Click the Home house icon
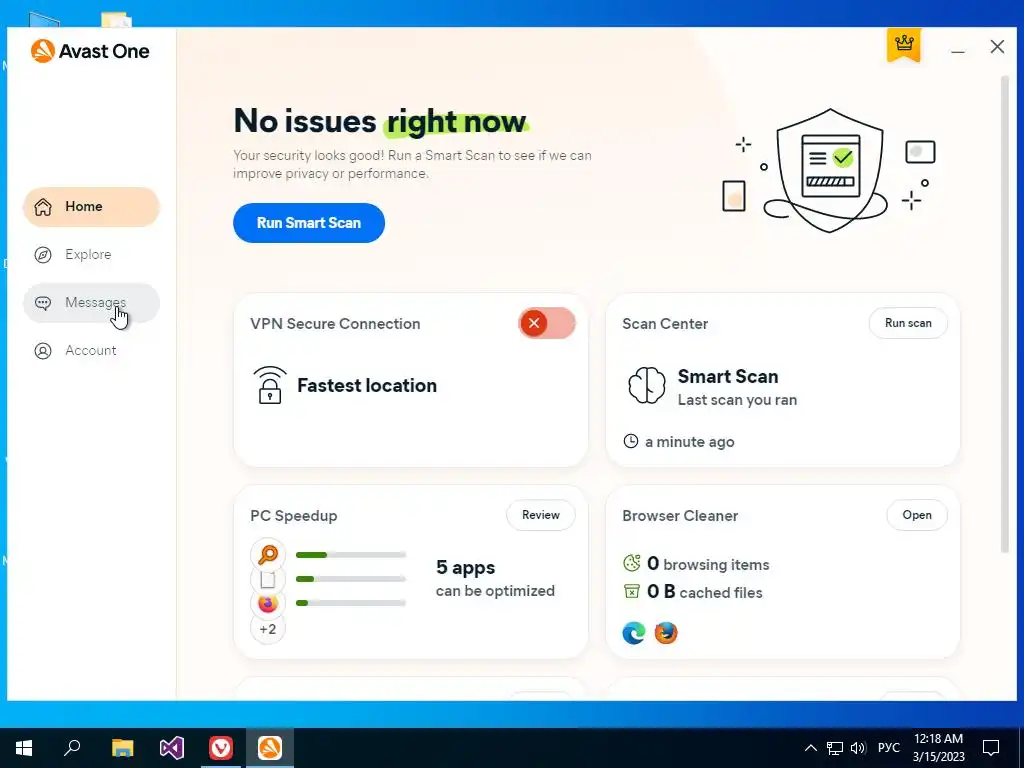 [43, 207]
